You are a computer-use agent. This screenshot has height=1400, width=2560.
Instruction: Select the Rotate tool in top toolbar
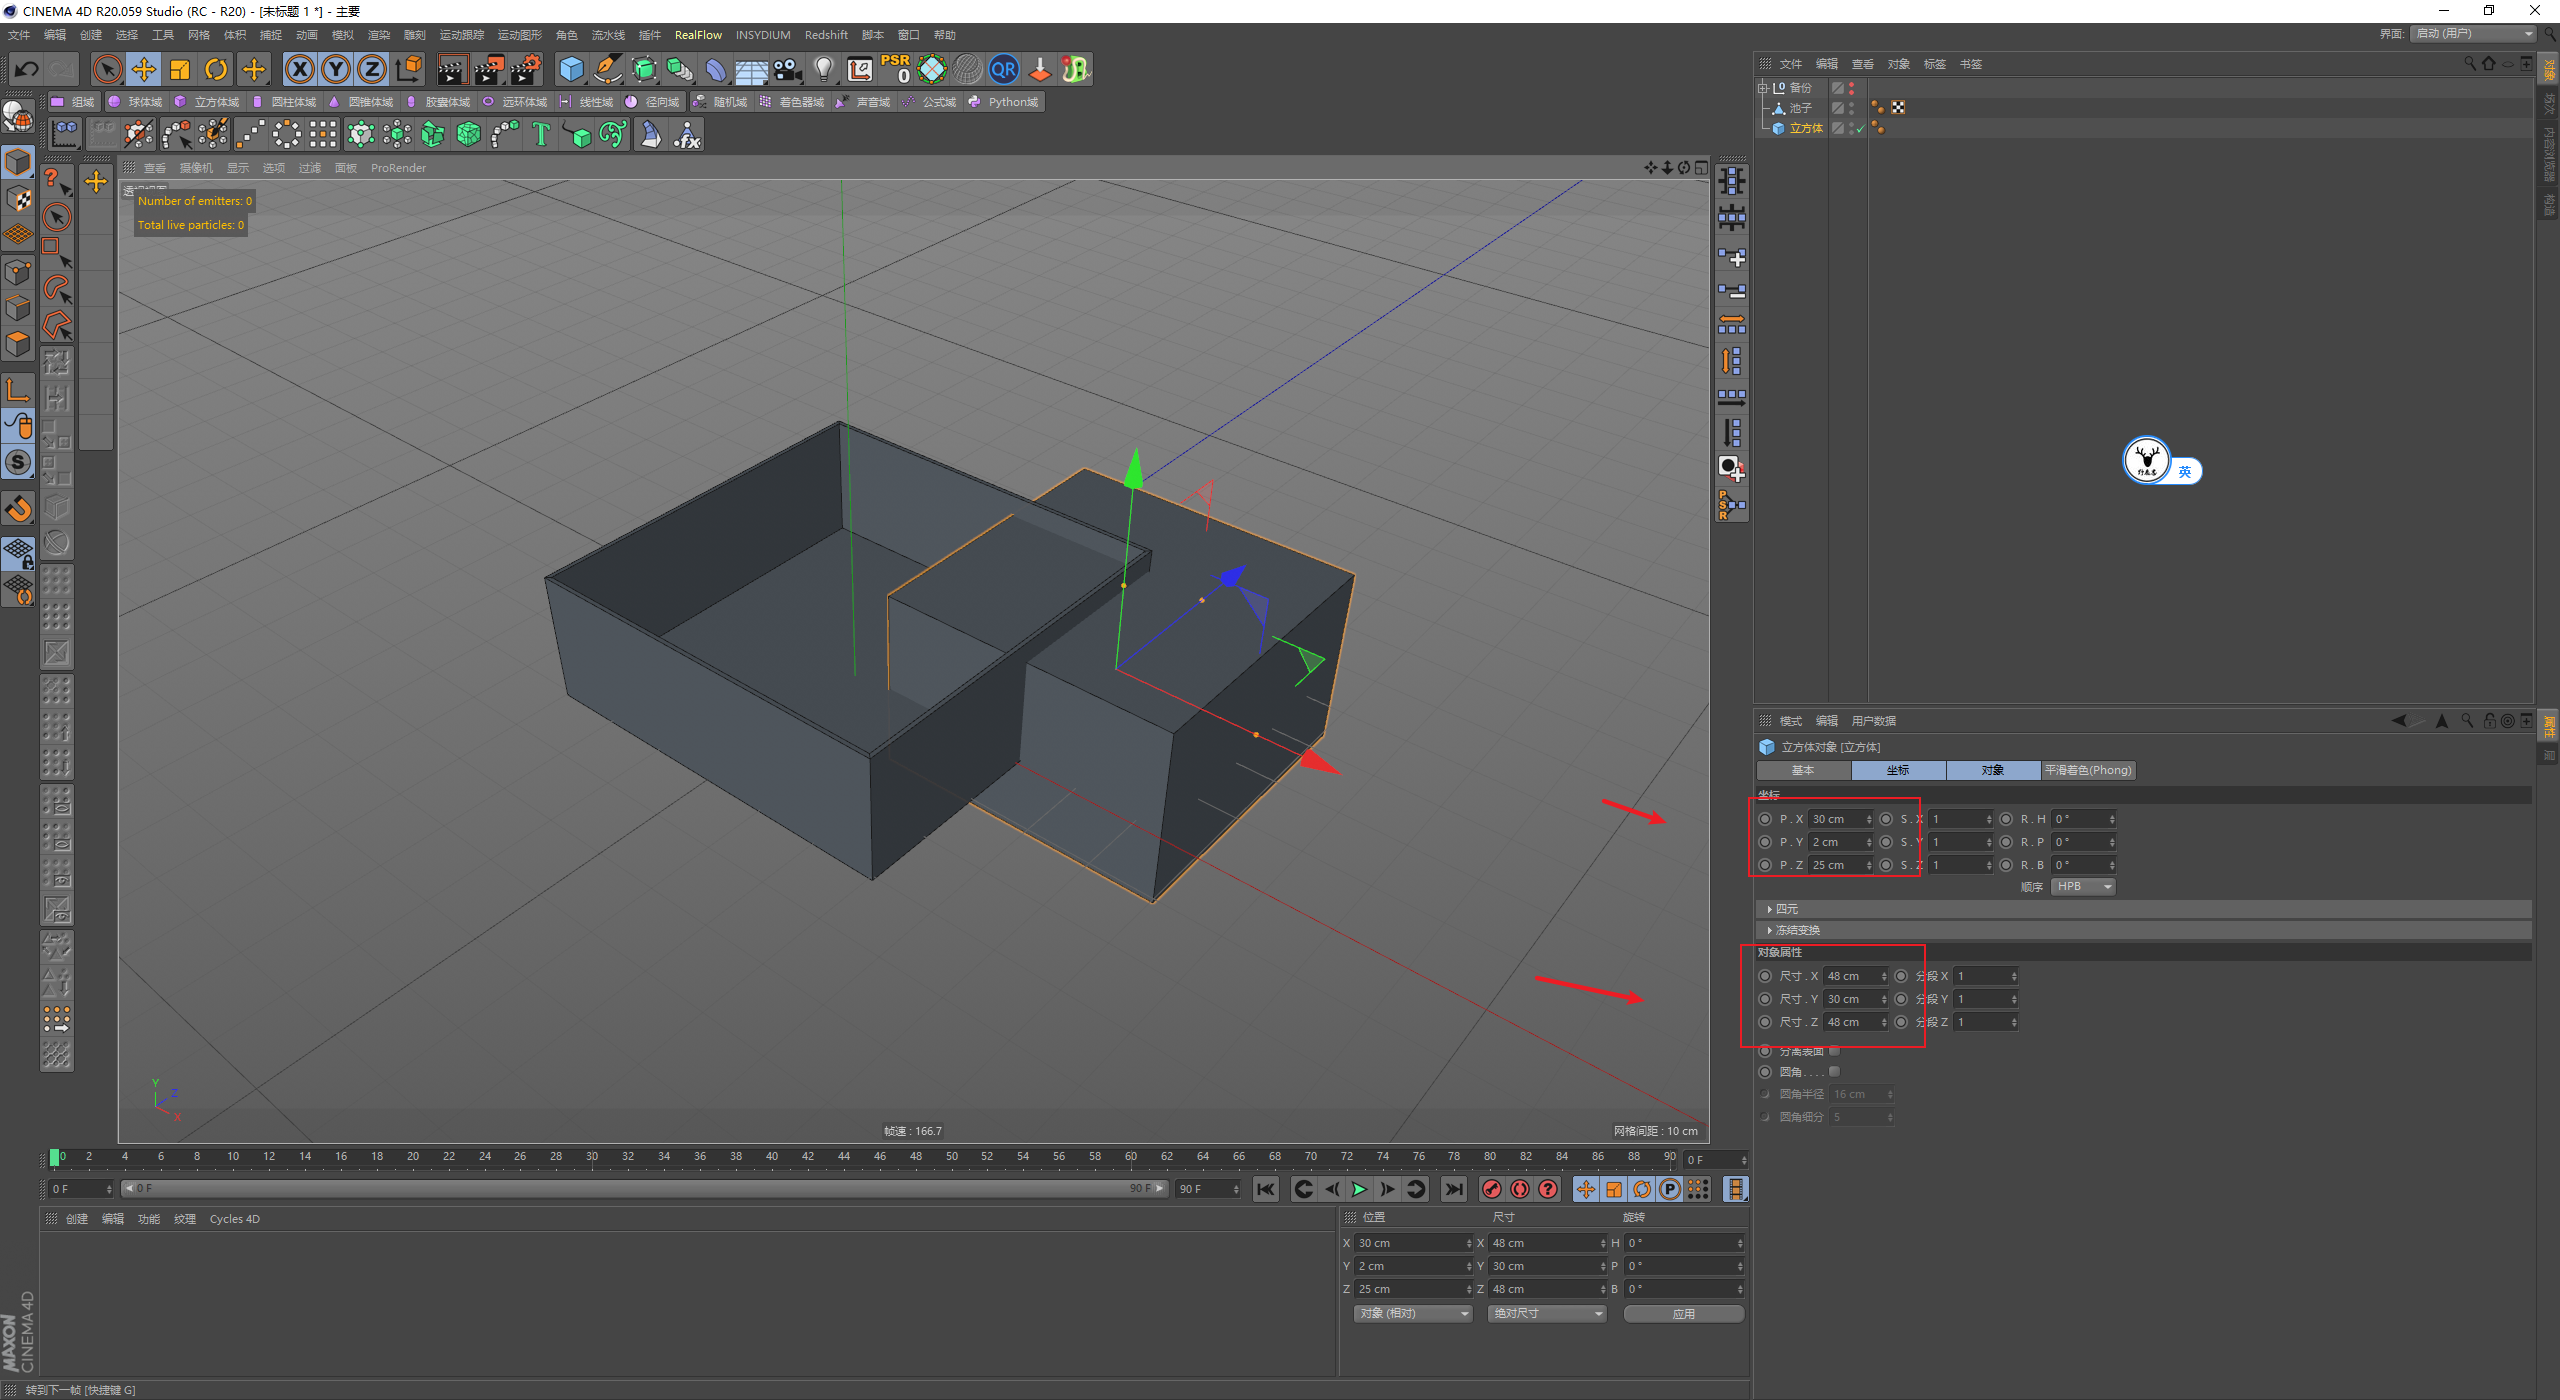click(216, 69)
